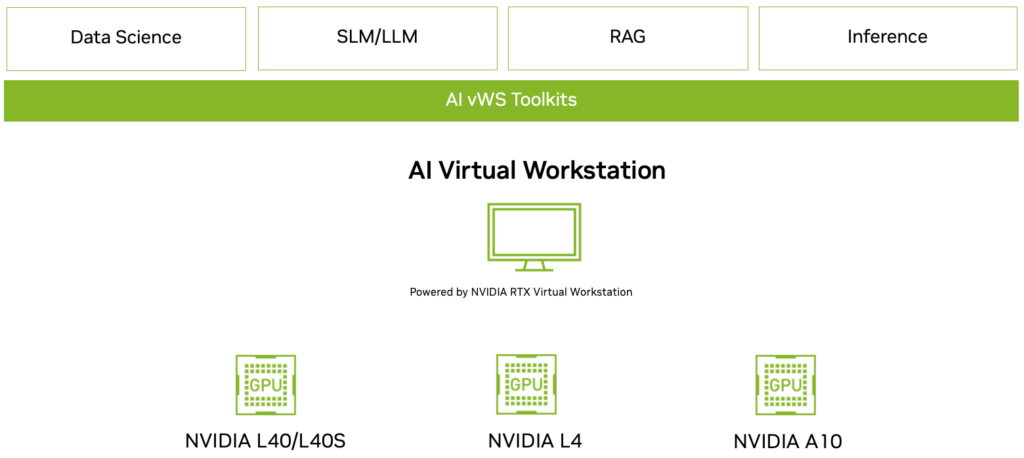Select the SLM/LLM box
1024x458 pixels.
(377, 38)
